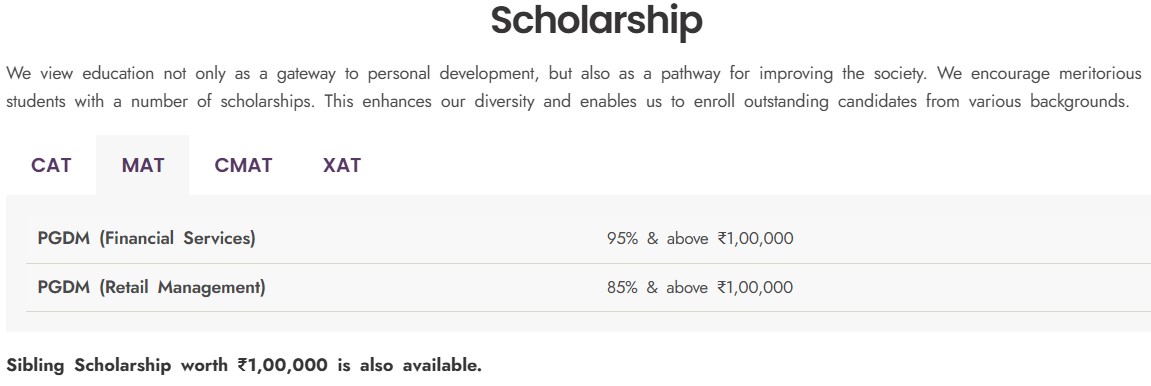This screenshot has width=1151, height=386.
Task: Click the ₹1,00,000 amount in Sibling Scholarship line
Action: point(283,365)
